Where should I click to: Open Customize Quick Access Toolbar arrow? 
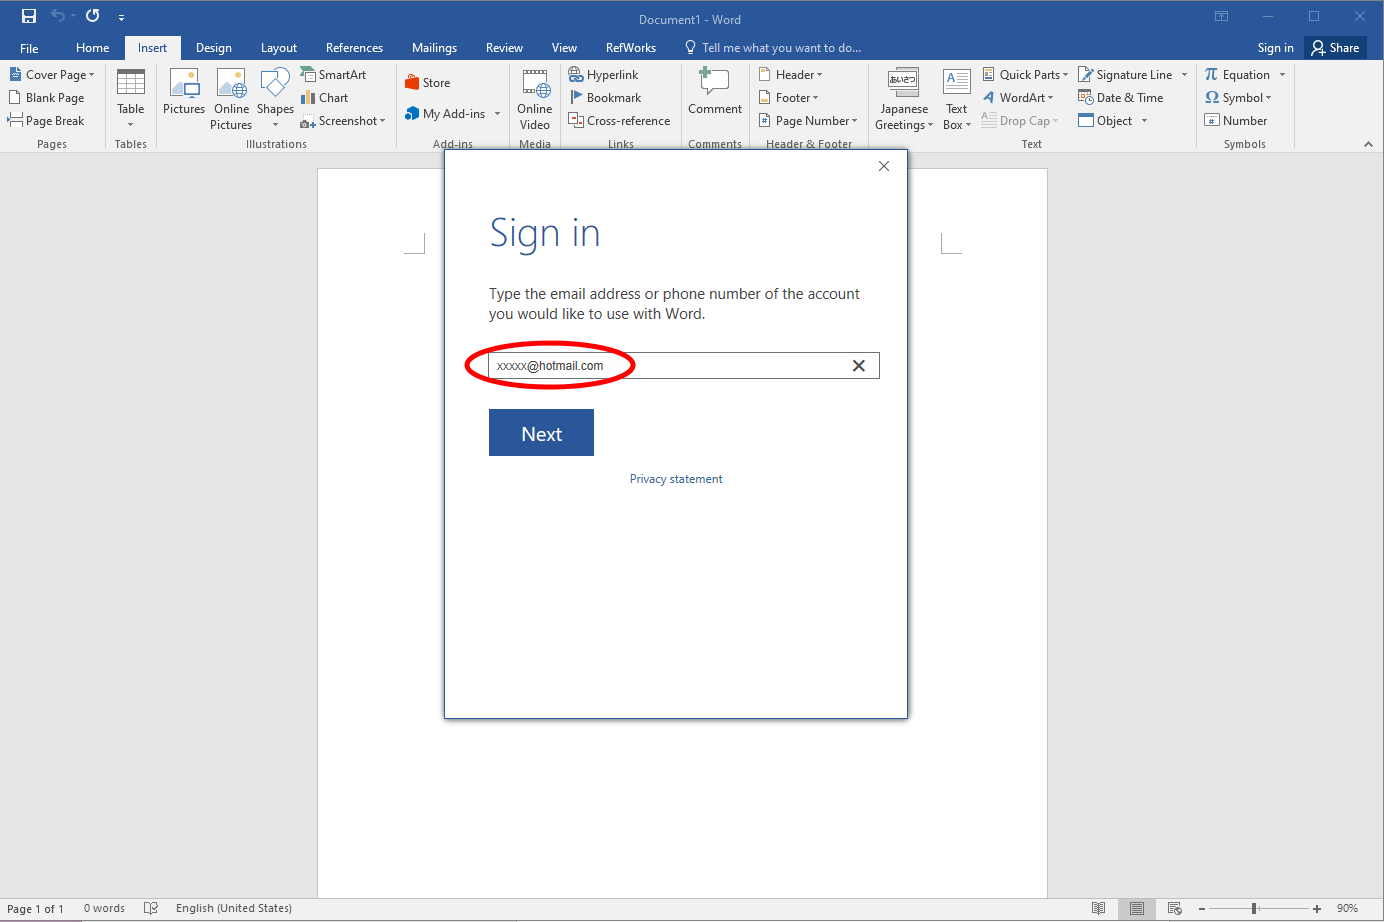click(121, 17)
